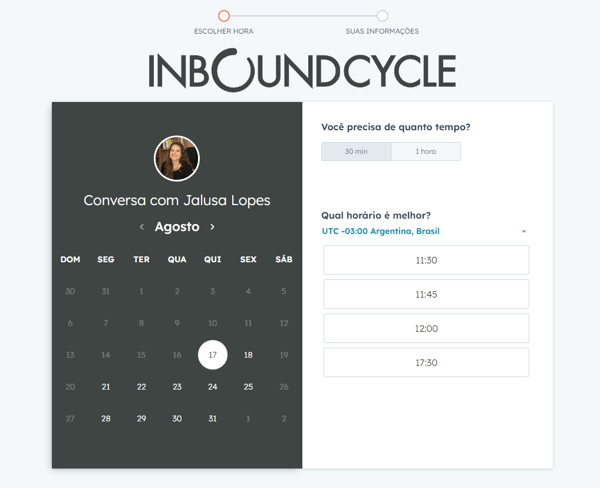Select the 30 min duration option
The height and width of the screenshot is (488, 600).
pyautogui.click(x=356, y=152)
